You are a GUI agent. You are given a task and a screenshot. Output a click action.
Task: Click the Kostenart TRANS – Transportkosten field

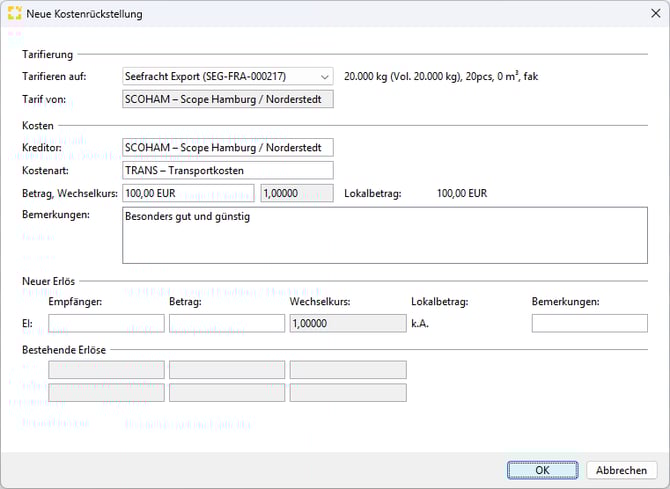228,170
